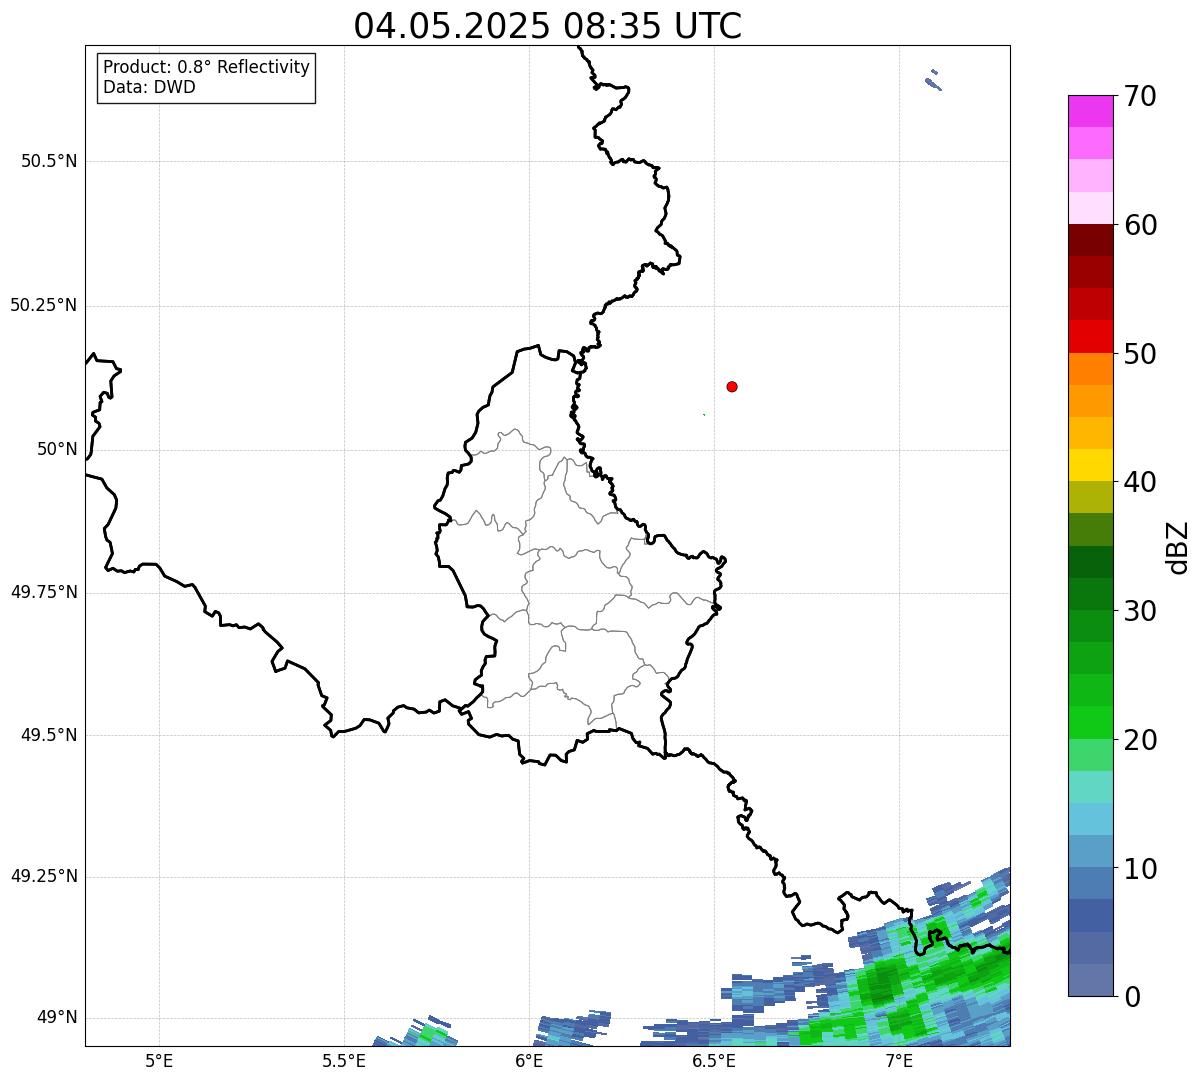Click the 6.5°E longitude label
The image size is (1202, 1081).
point(714,1061)
